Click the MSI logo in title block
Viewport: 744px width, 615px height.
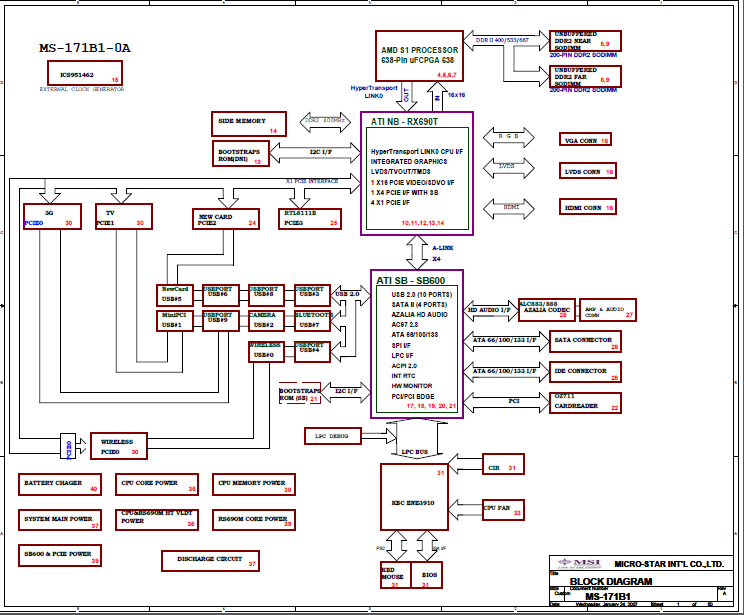click(x=580, y=564)
